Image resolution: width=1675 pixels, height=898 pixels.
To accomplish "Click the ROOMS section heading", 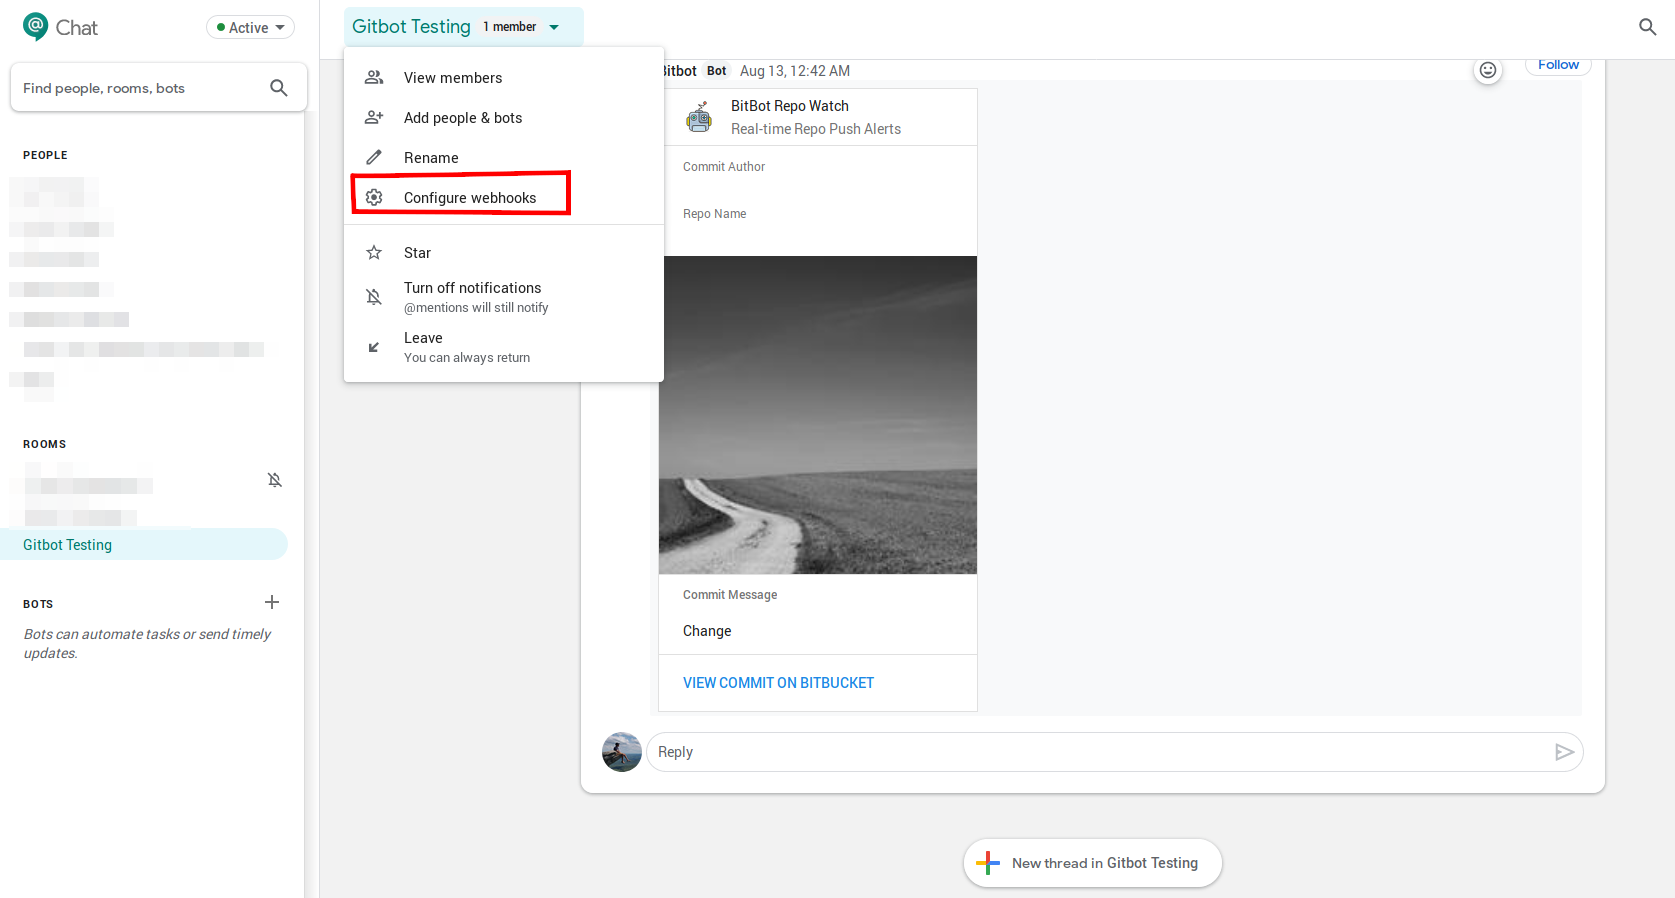I will coord(45,444).
